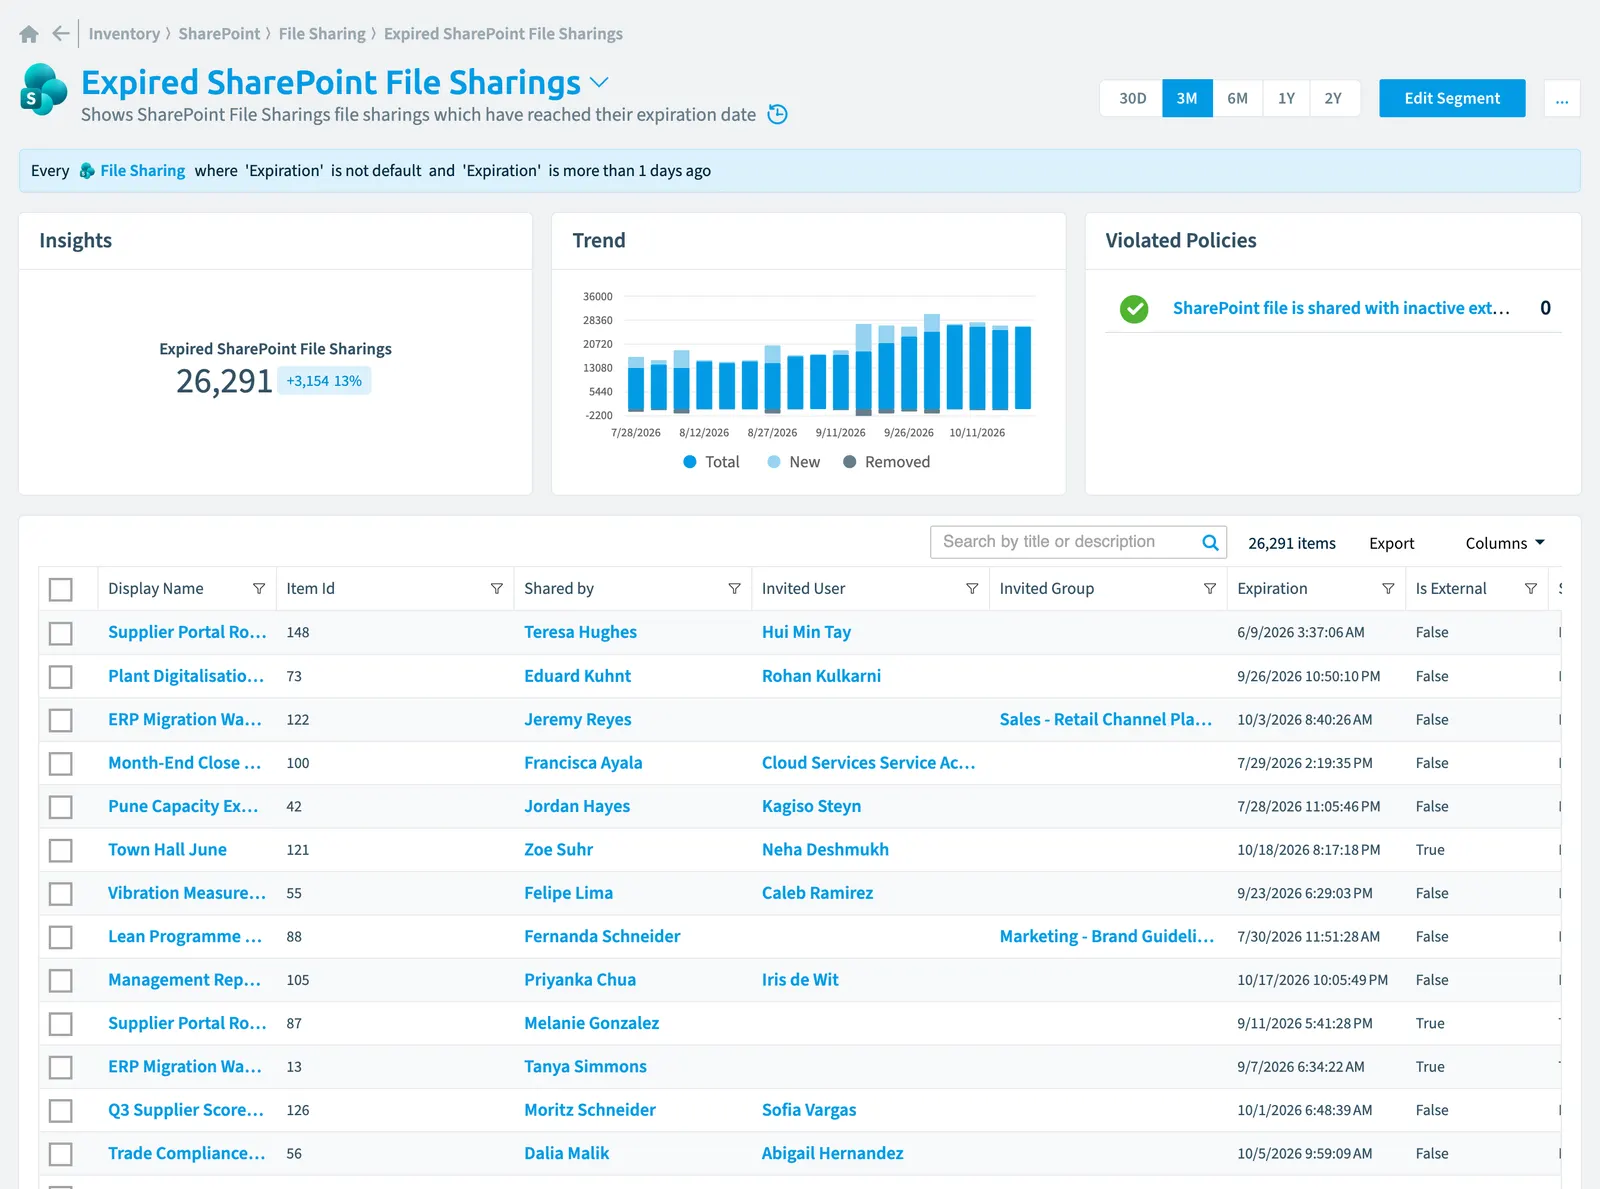
Task: Check the Supplier Portal row with Item Id 148
Action: pos(61,633)
